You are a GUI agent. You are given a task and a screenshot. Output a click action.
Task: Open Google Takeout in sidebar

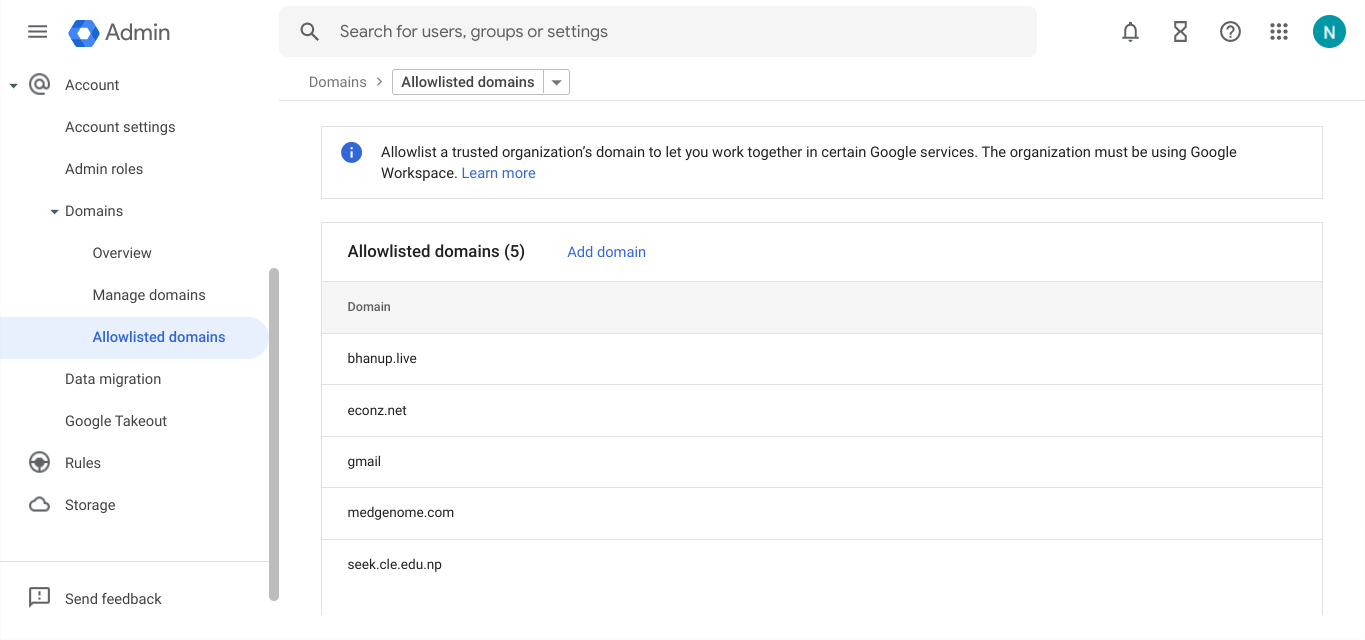pyautogui.click(x=116, y=421)
